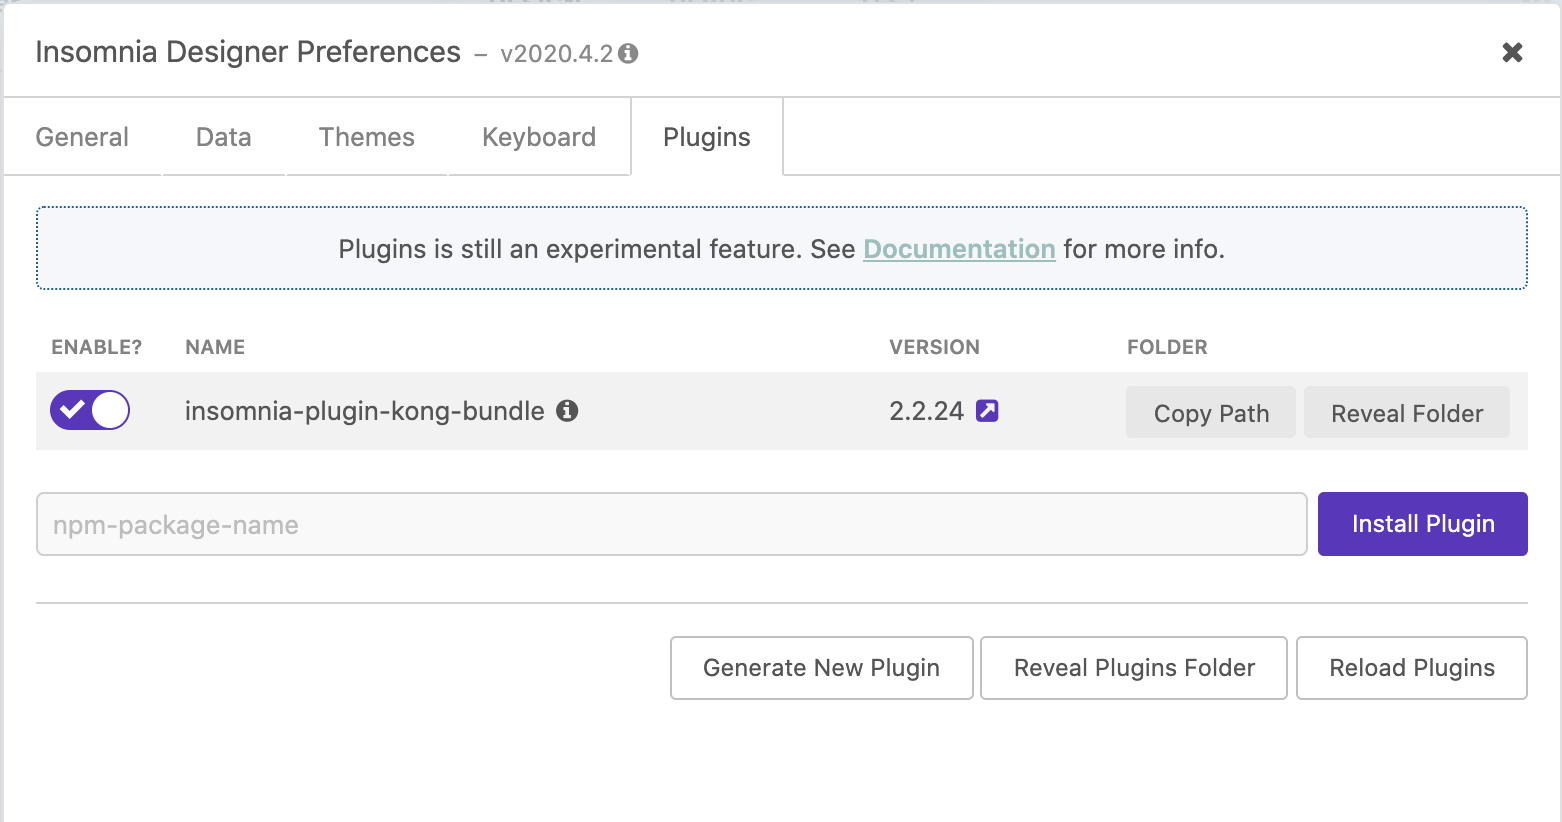This screenshot has width=1562, height=822.
Task: Click Reveal Plugins Folder
Action: pos(1134,668)
